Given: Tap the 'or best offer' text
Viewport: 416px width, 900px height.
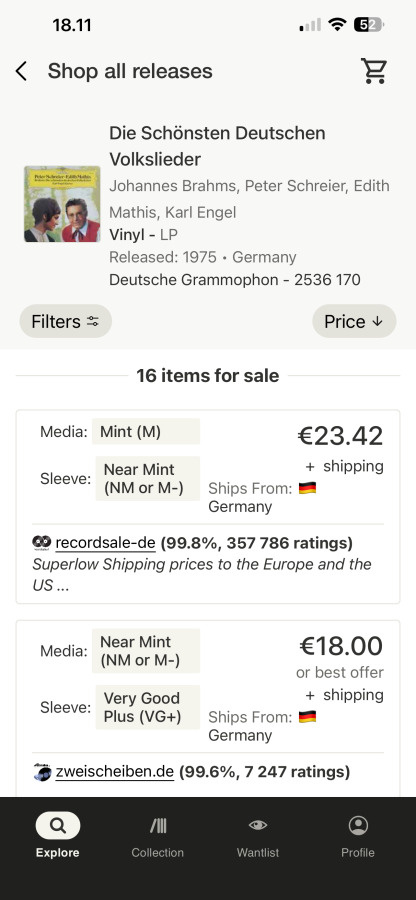Looking at the screenshot, I should (340, 673).
